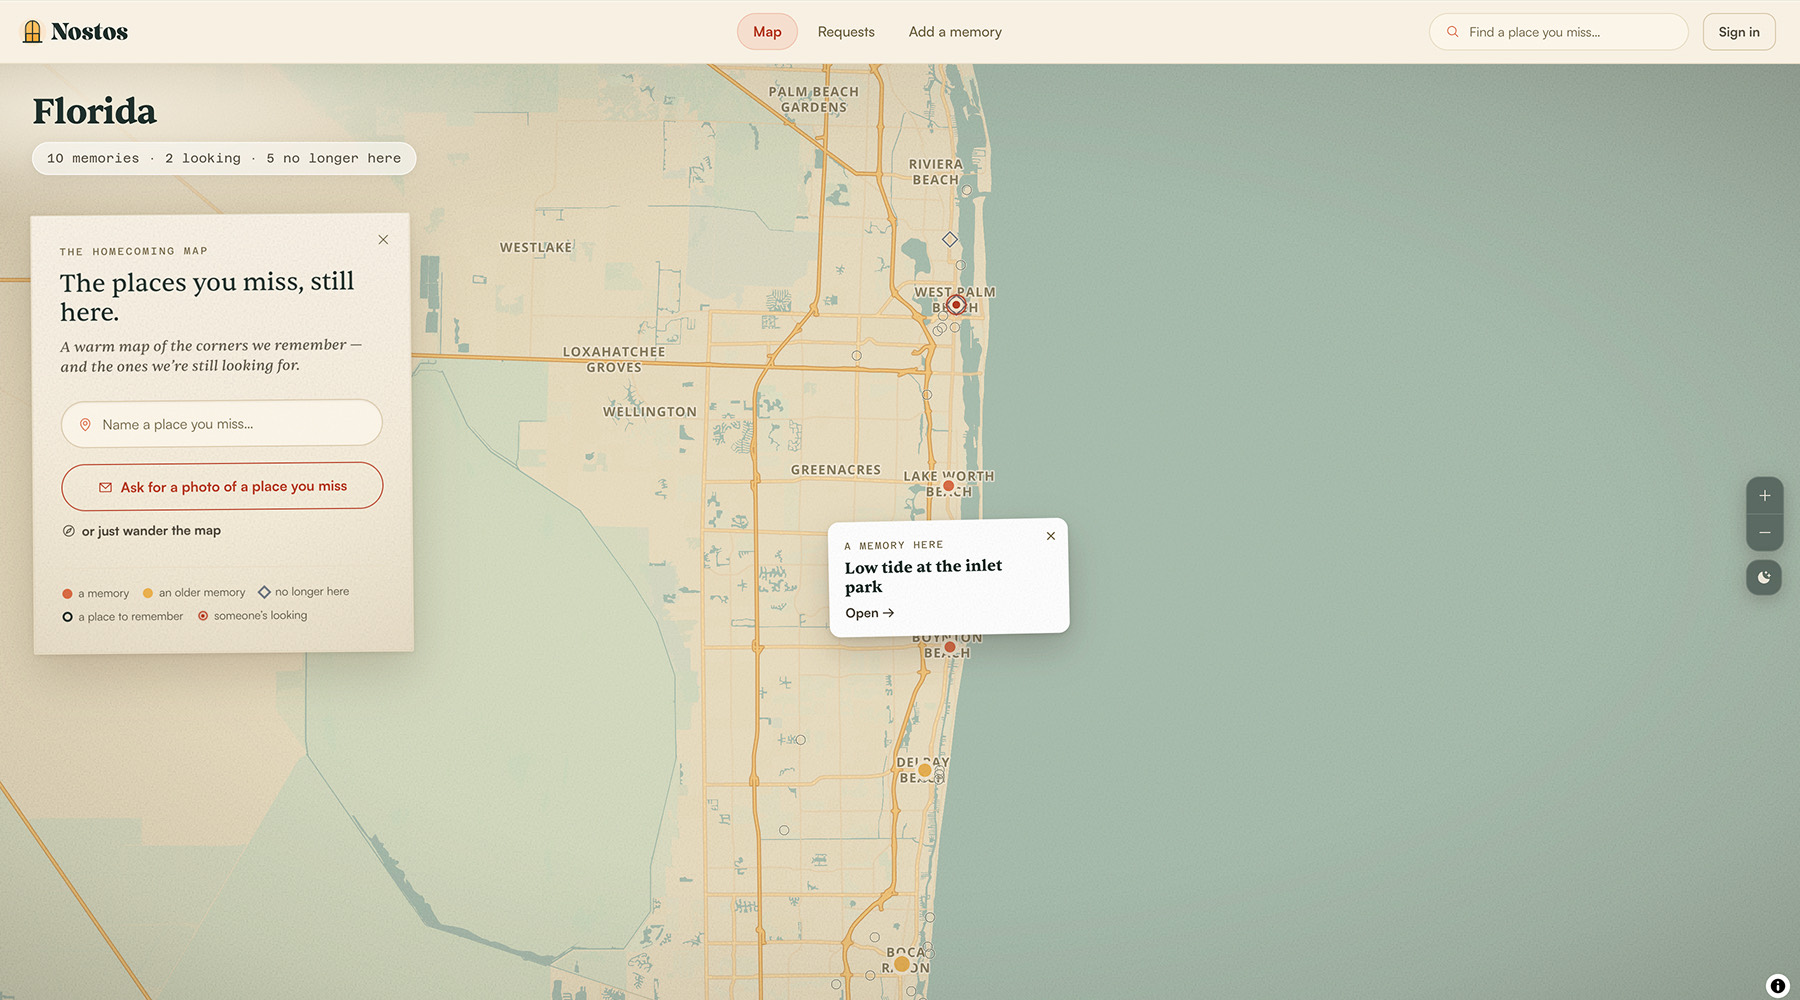1800x1000 pixels.
Task: Focus the 'Find a place you miss' search field
Action: tap(1559, 32)
